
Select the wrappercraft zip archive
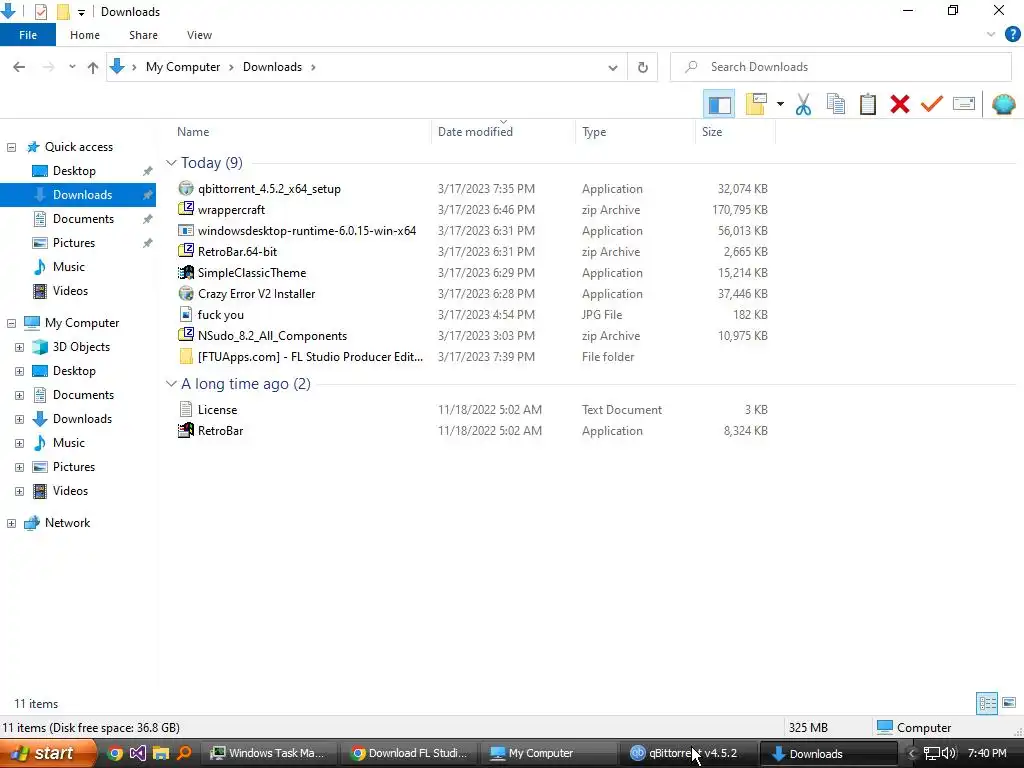[x=231, y=210]
